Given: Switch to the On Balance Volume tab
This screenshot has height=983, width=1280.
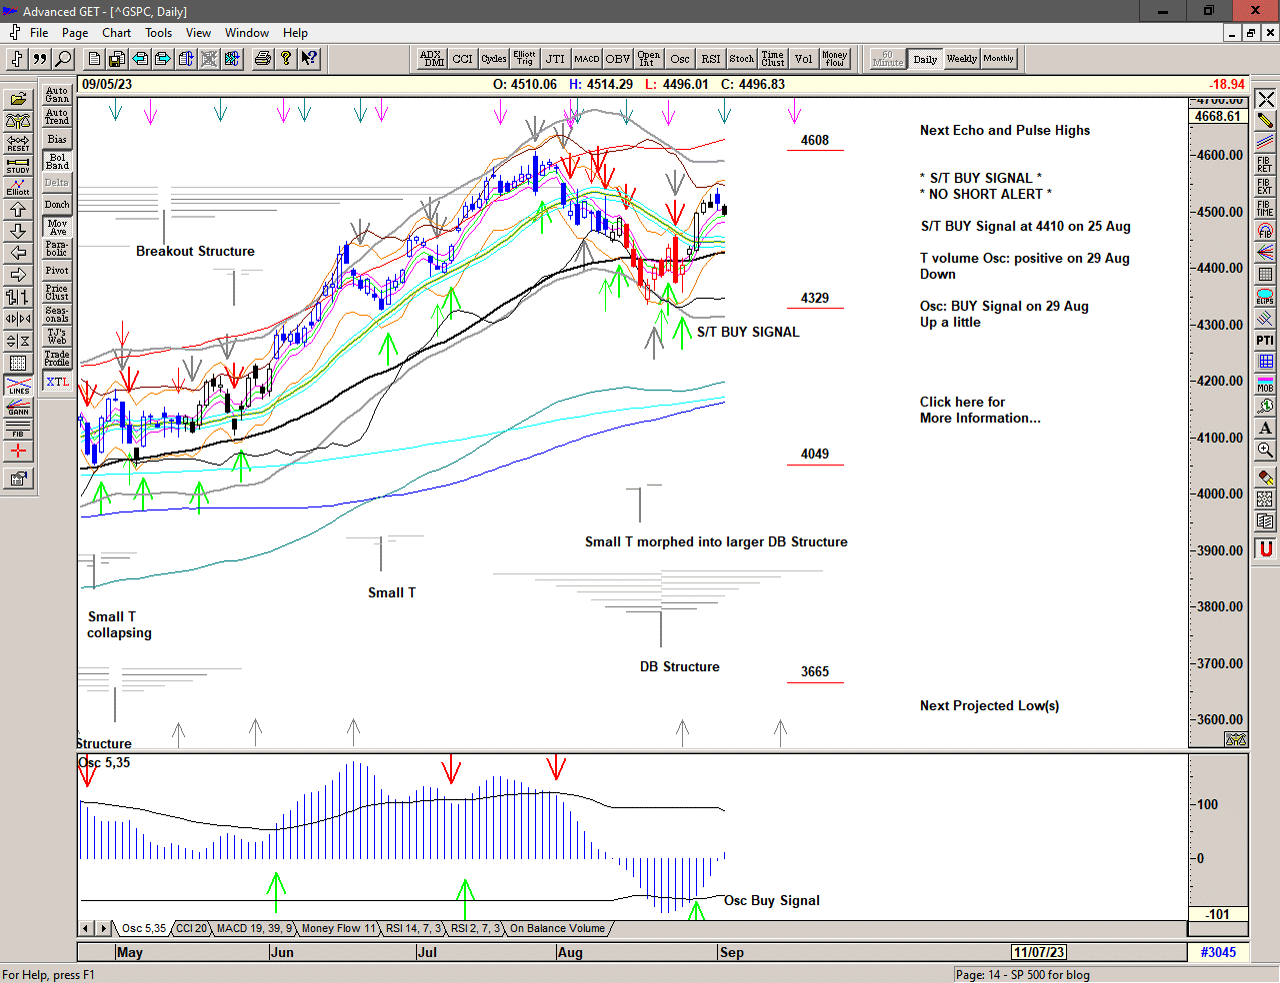Looking at the screenshot, I should [x=557, y=929].
